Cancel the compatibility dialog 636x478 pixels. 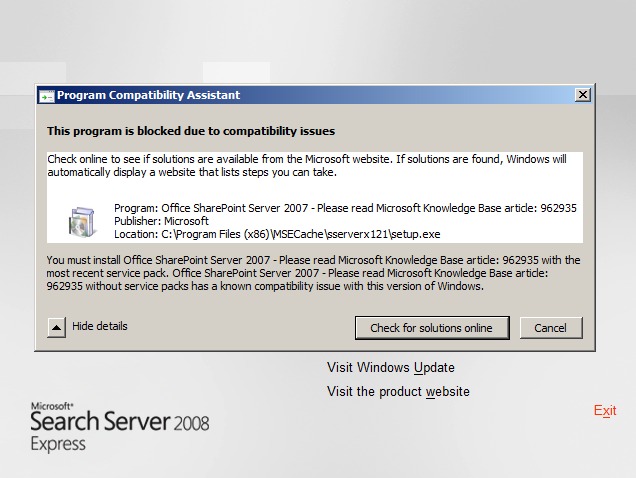tap(550, 328)
